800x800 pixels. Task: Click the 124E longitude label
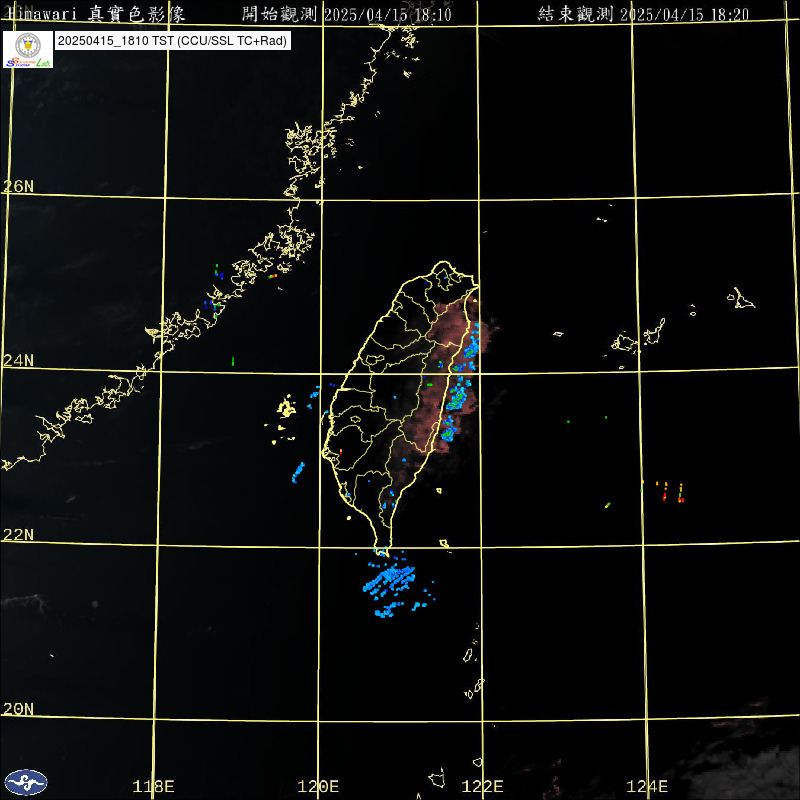coord(649,786)
